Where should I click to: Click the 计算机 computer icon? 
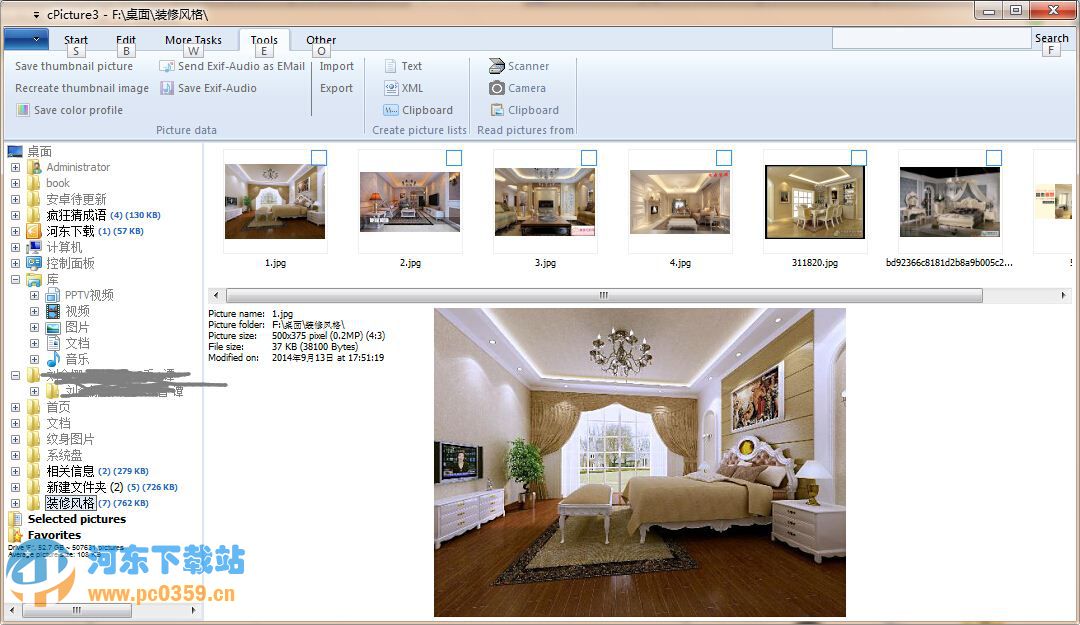(34, 247)
